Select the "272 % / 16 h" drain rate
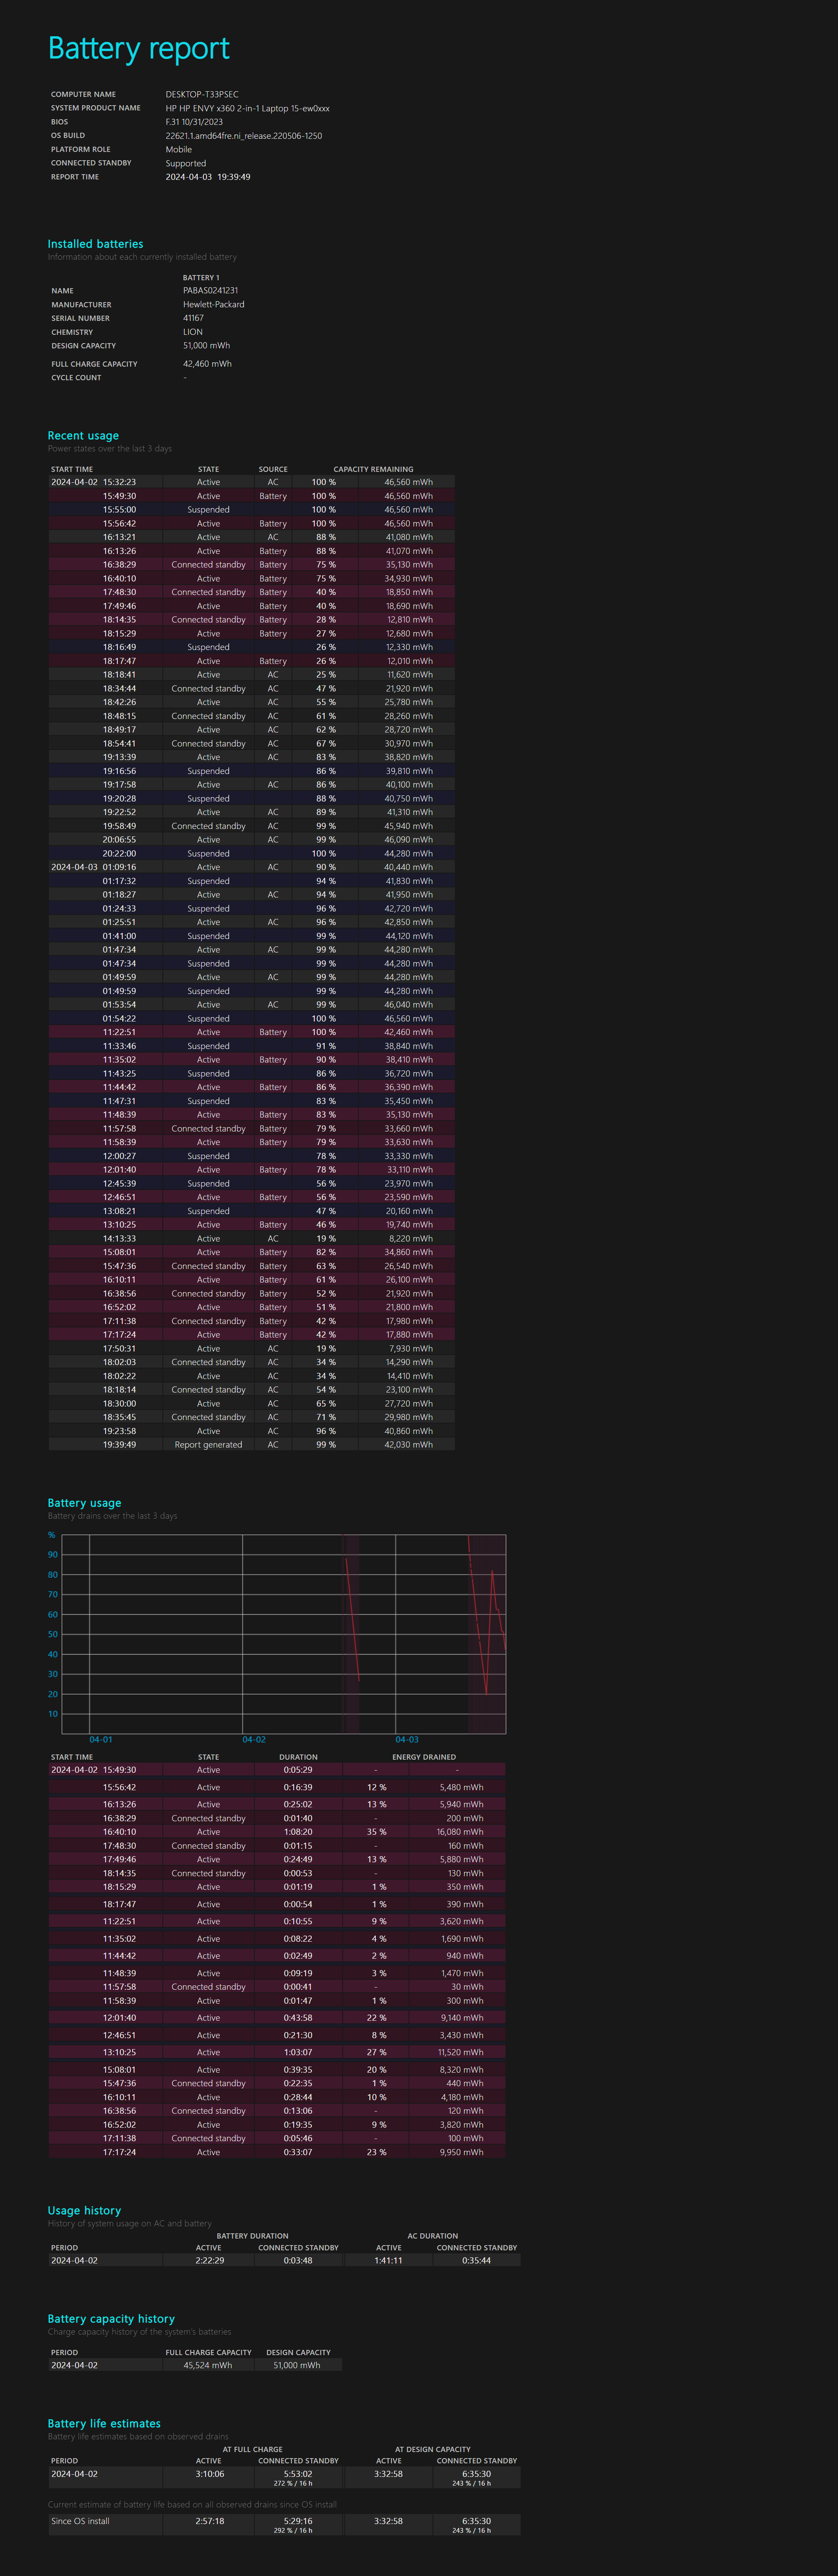Screen dimensions: 838x2576 pos(293,2483)
